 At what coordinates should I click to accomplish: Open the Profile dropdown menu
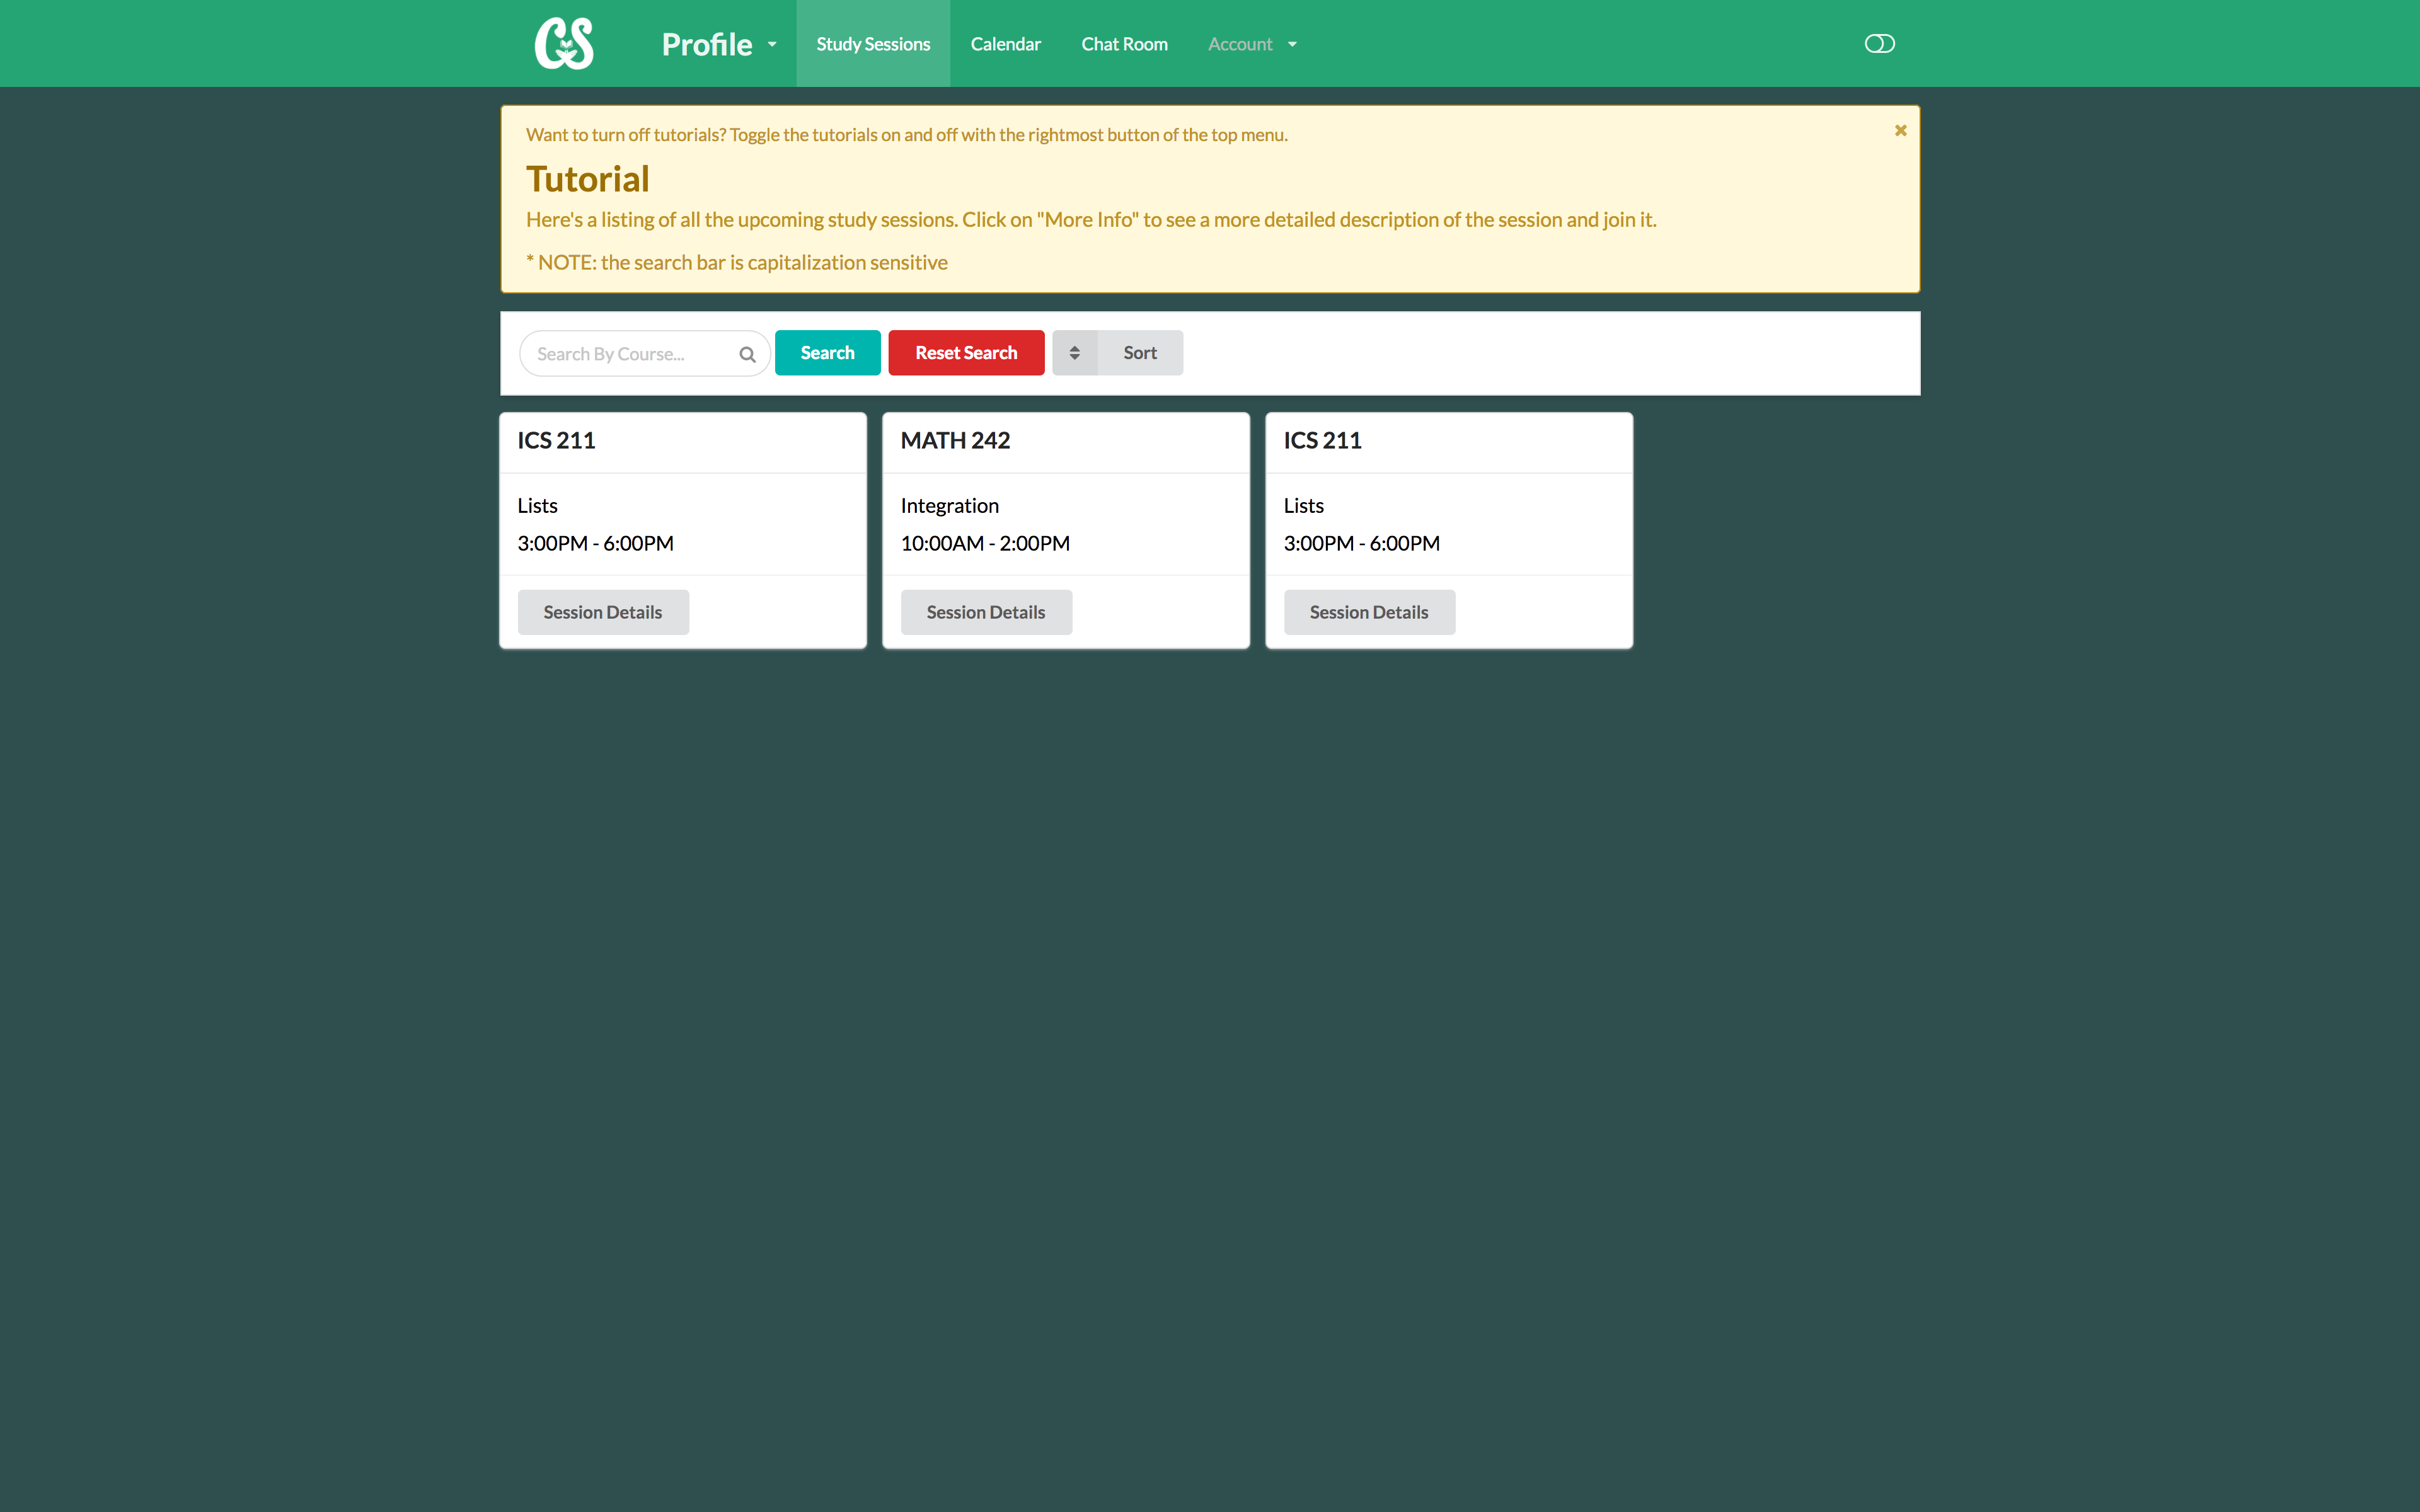[718, 44]
